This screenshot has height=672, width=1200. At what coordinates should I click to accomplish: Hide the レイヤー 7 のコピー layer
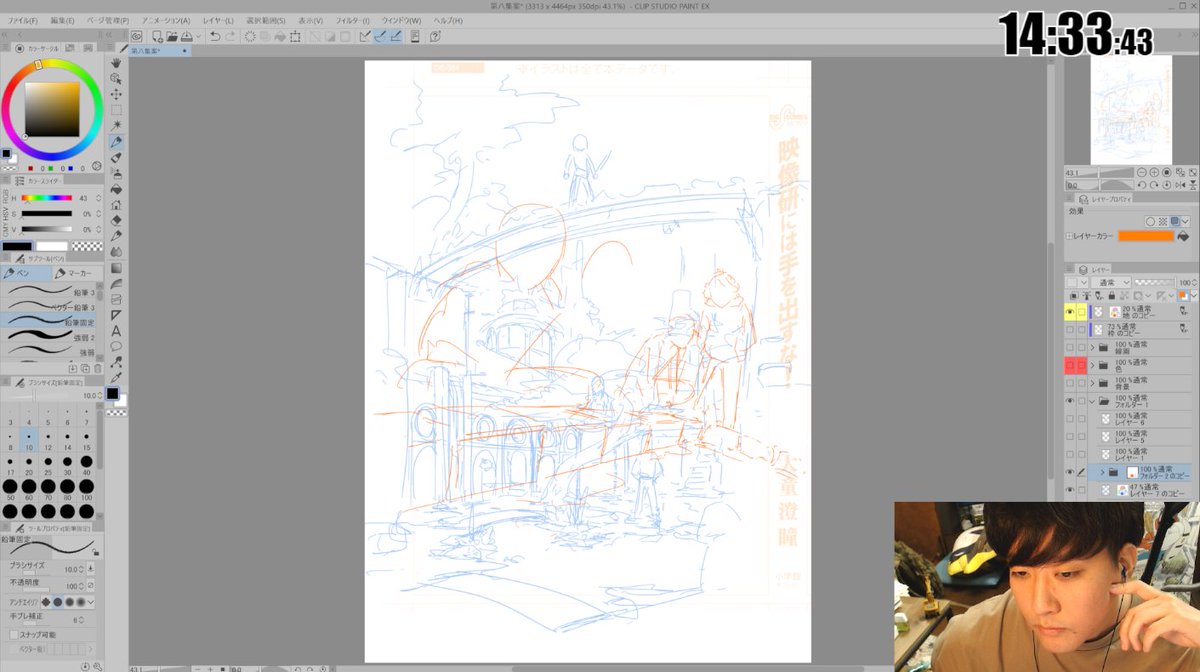pyautogui.click(x=1071, y=490)
